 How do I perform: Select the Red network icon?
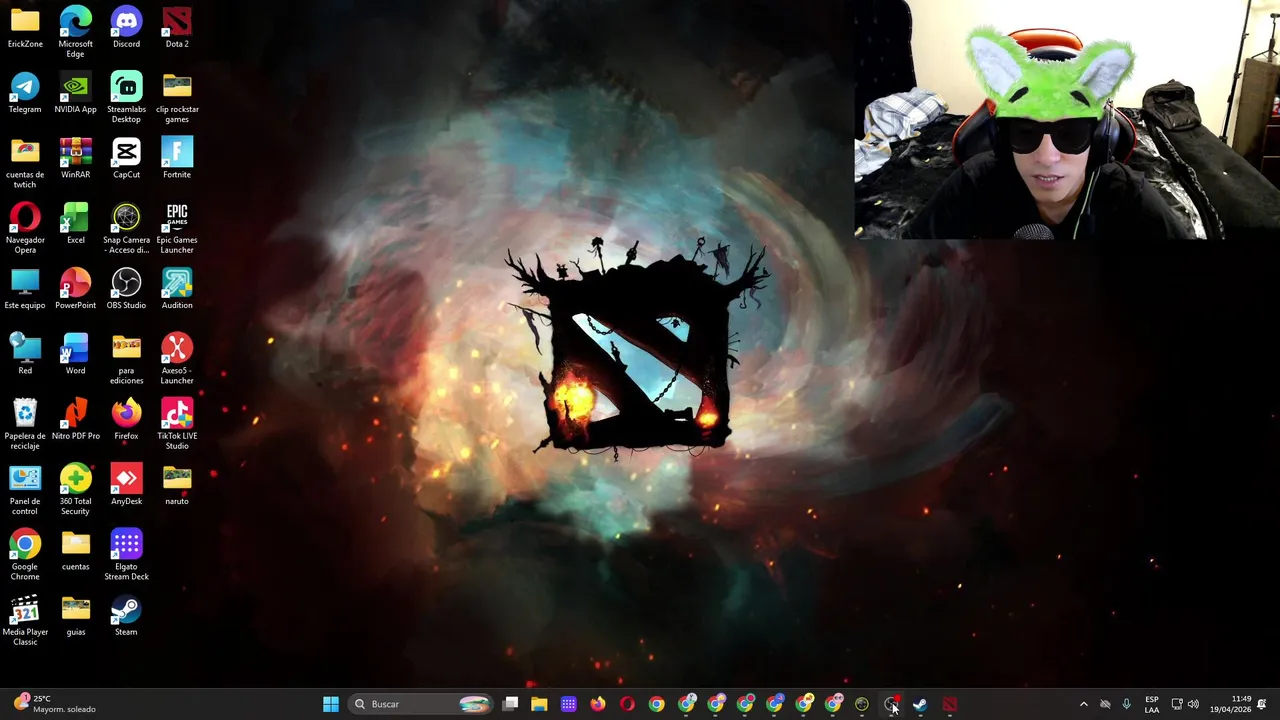pyautogui.click(x=25, y=354)
